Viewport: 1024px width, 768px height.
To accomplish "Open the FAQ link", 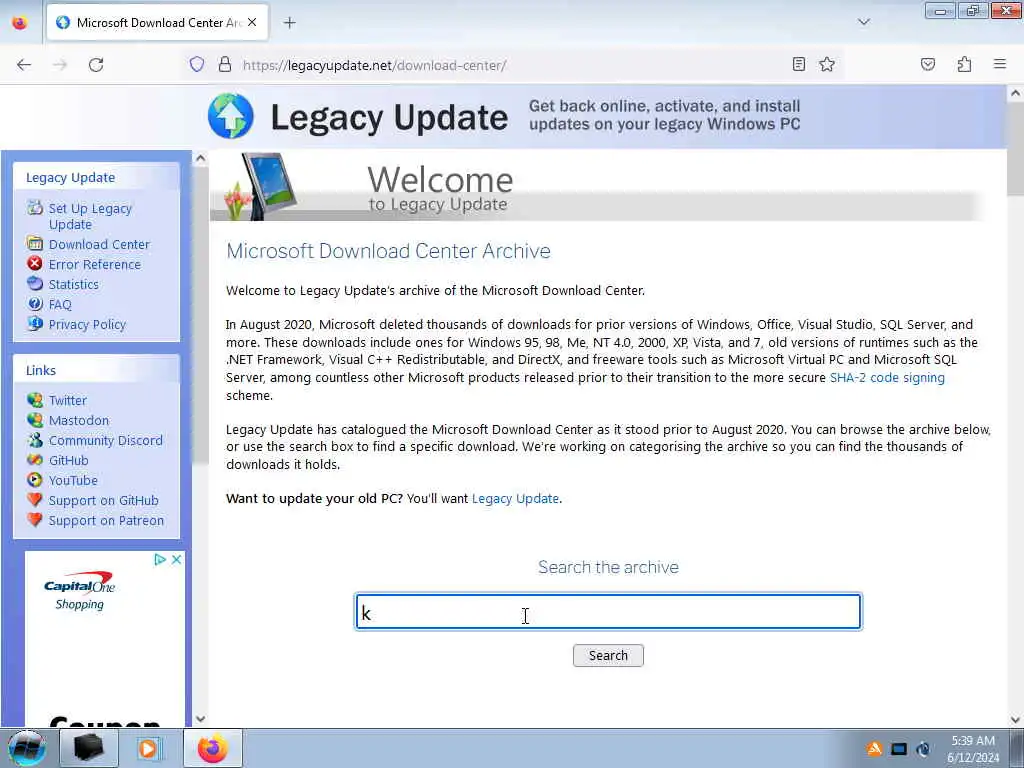I will tap(60, 304).
